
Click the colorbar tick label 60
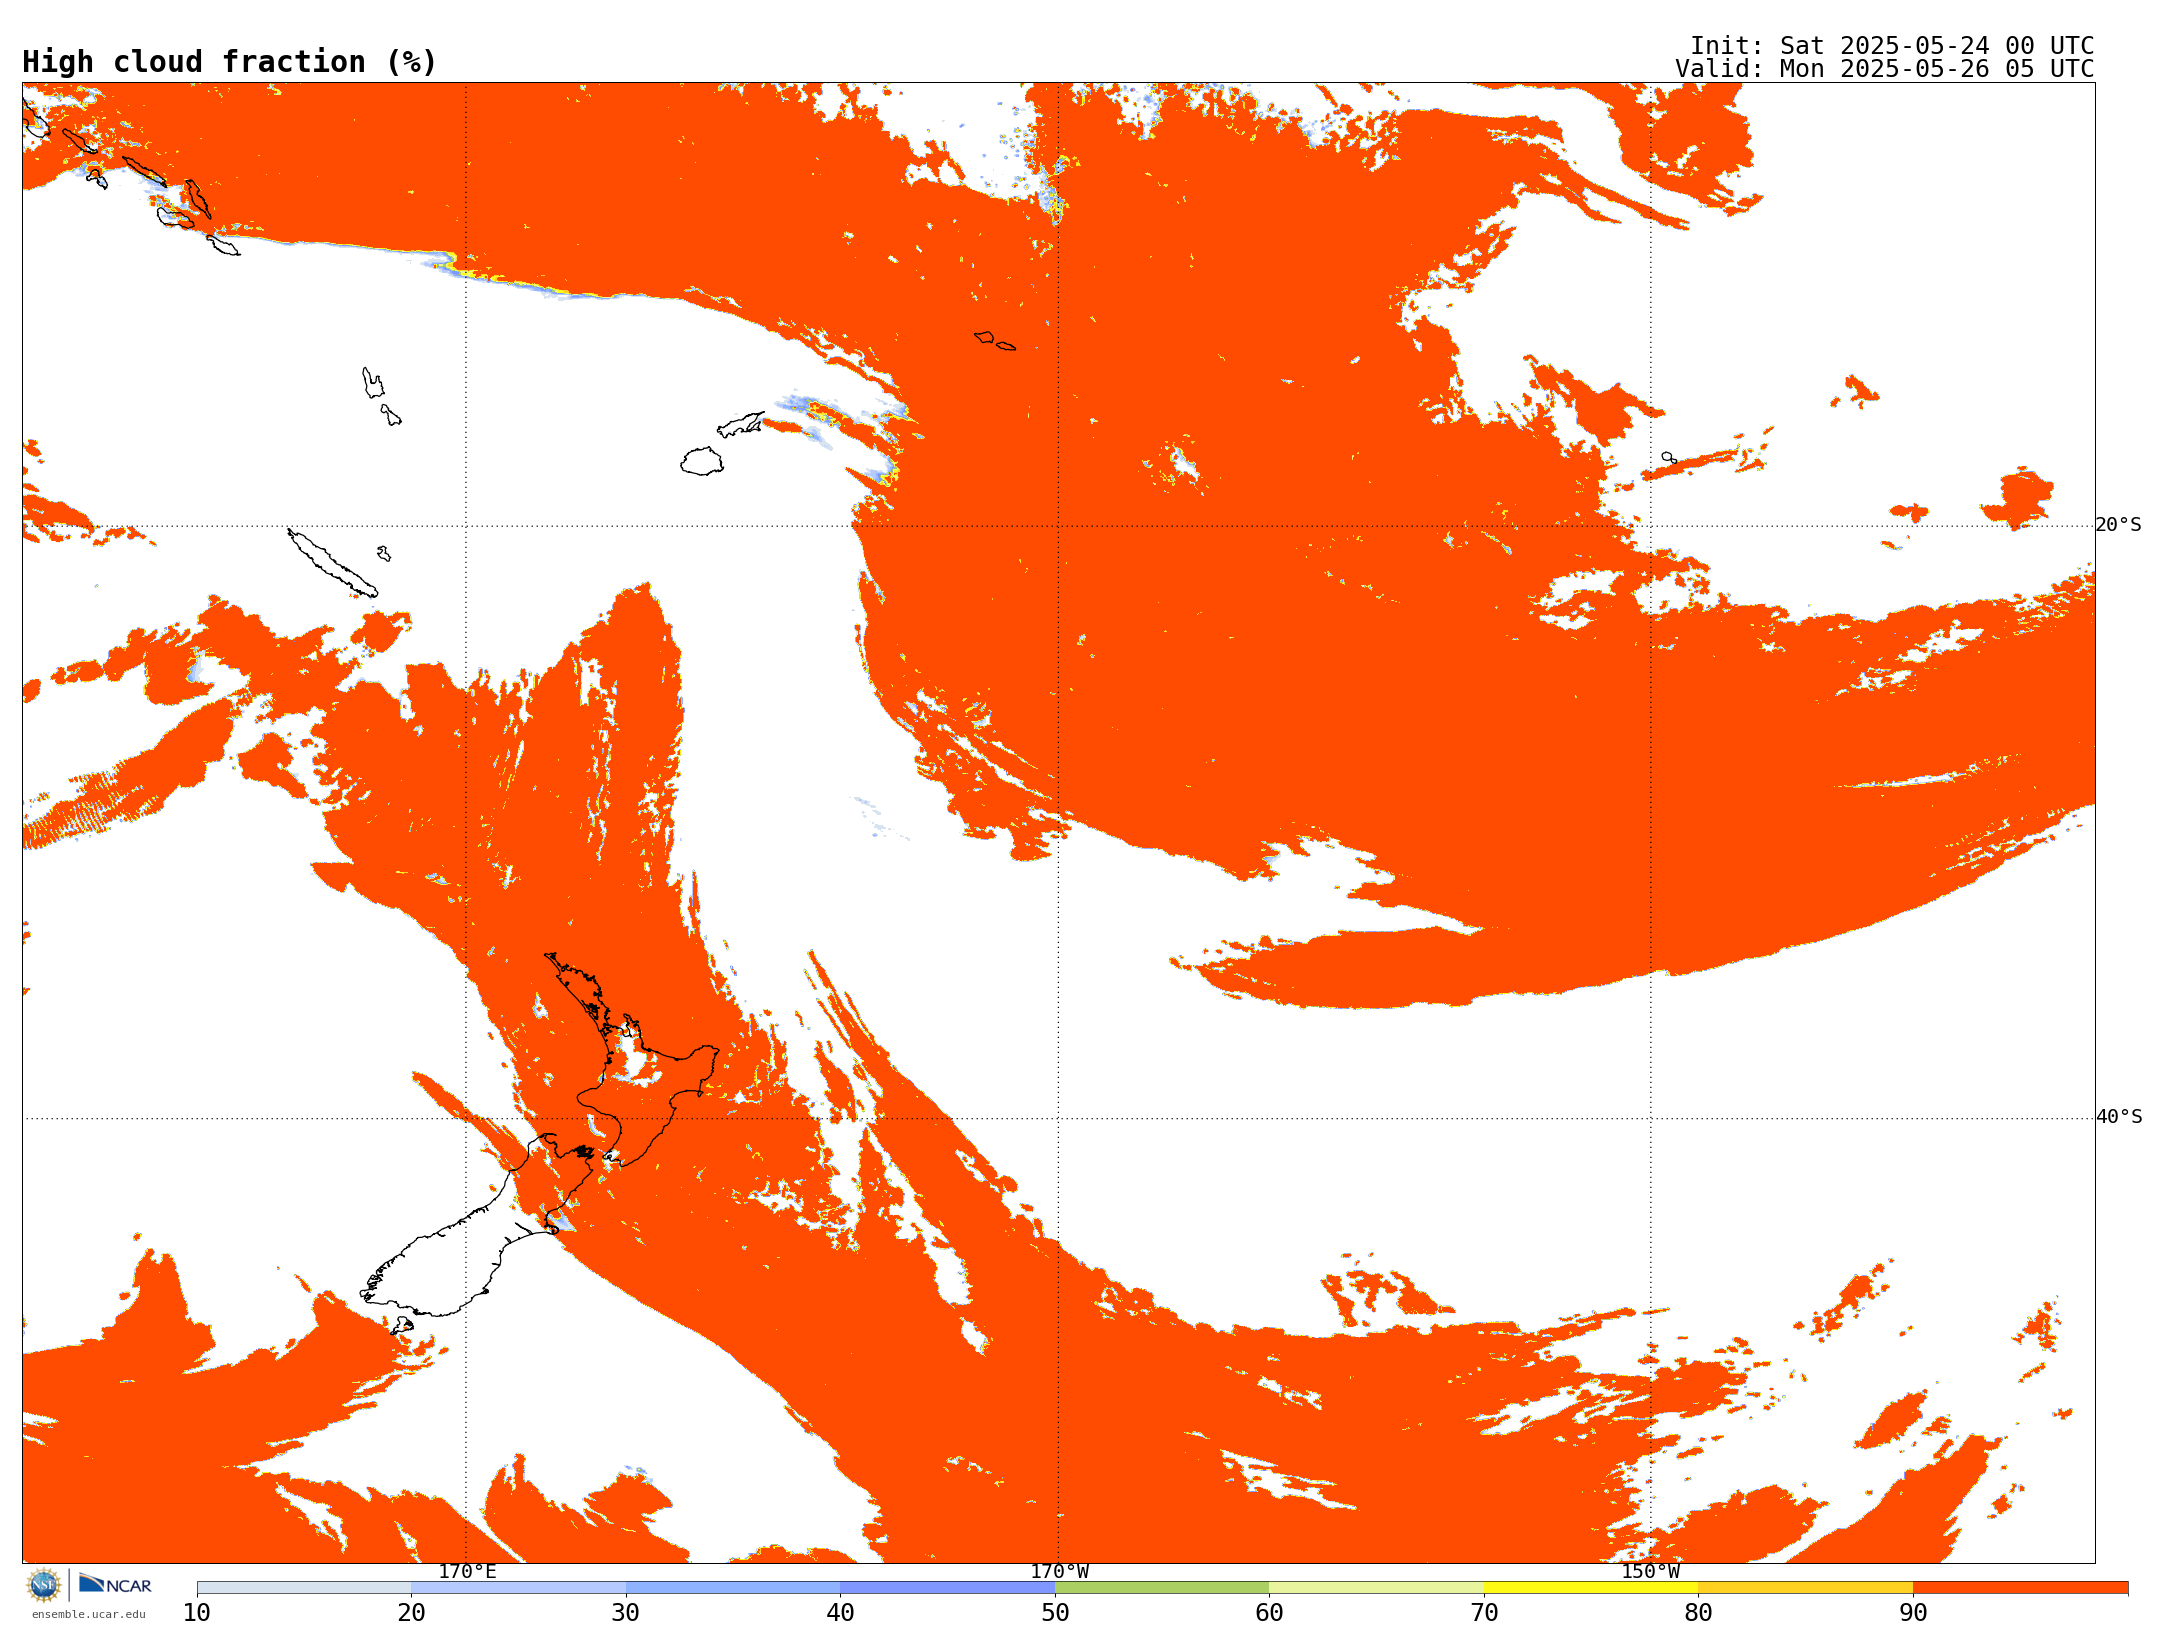[1269, 1613]
